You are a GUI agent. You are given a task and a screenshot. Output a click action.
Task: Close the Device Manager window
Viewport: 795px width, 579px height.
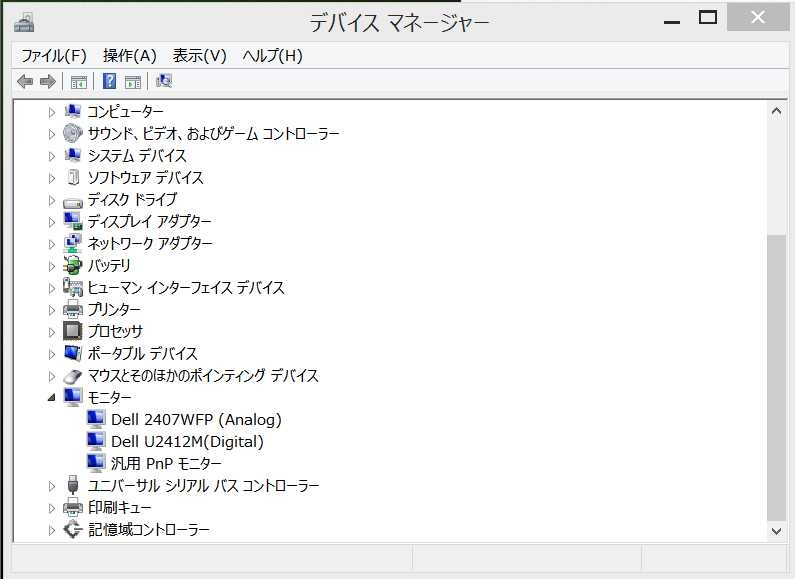pyautogui.click(x=758, y=17)
